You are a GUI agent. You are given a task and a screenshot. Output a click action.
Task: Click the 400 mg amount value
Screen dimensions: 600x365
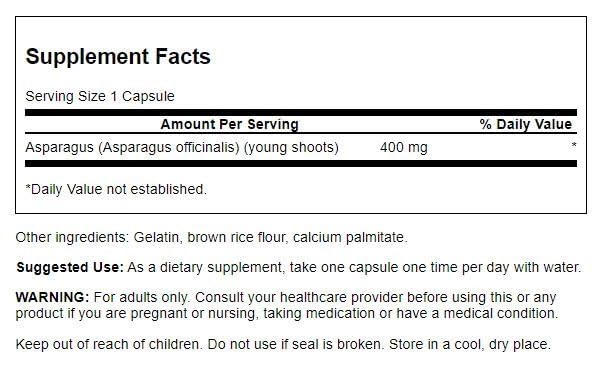point(404,147)
